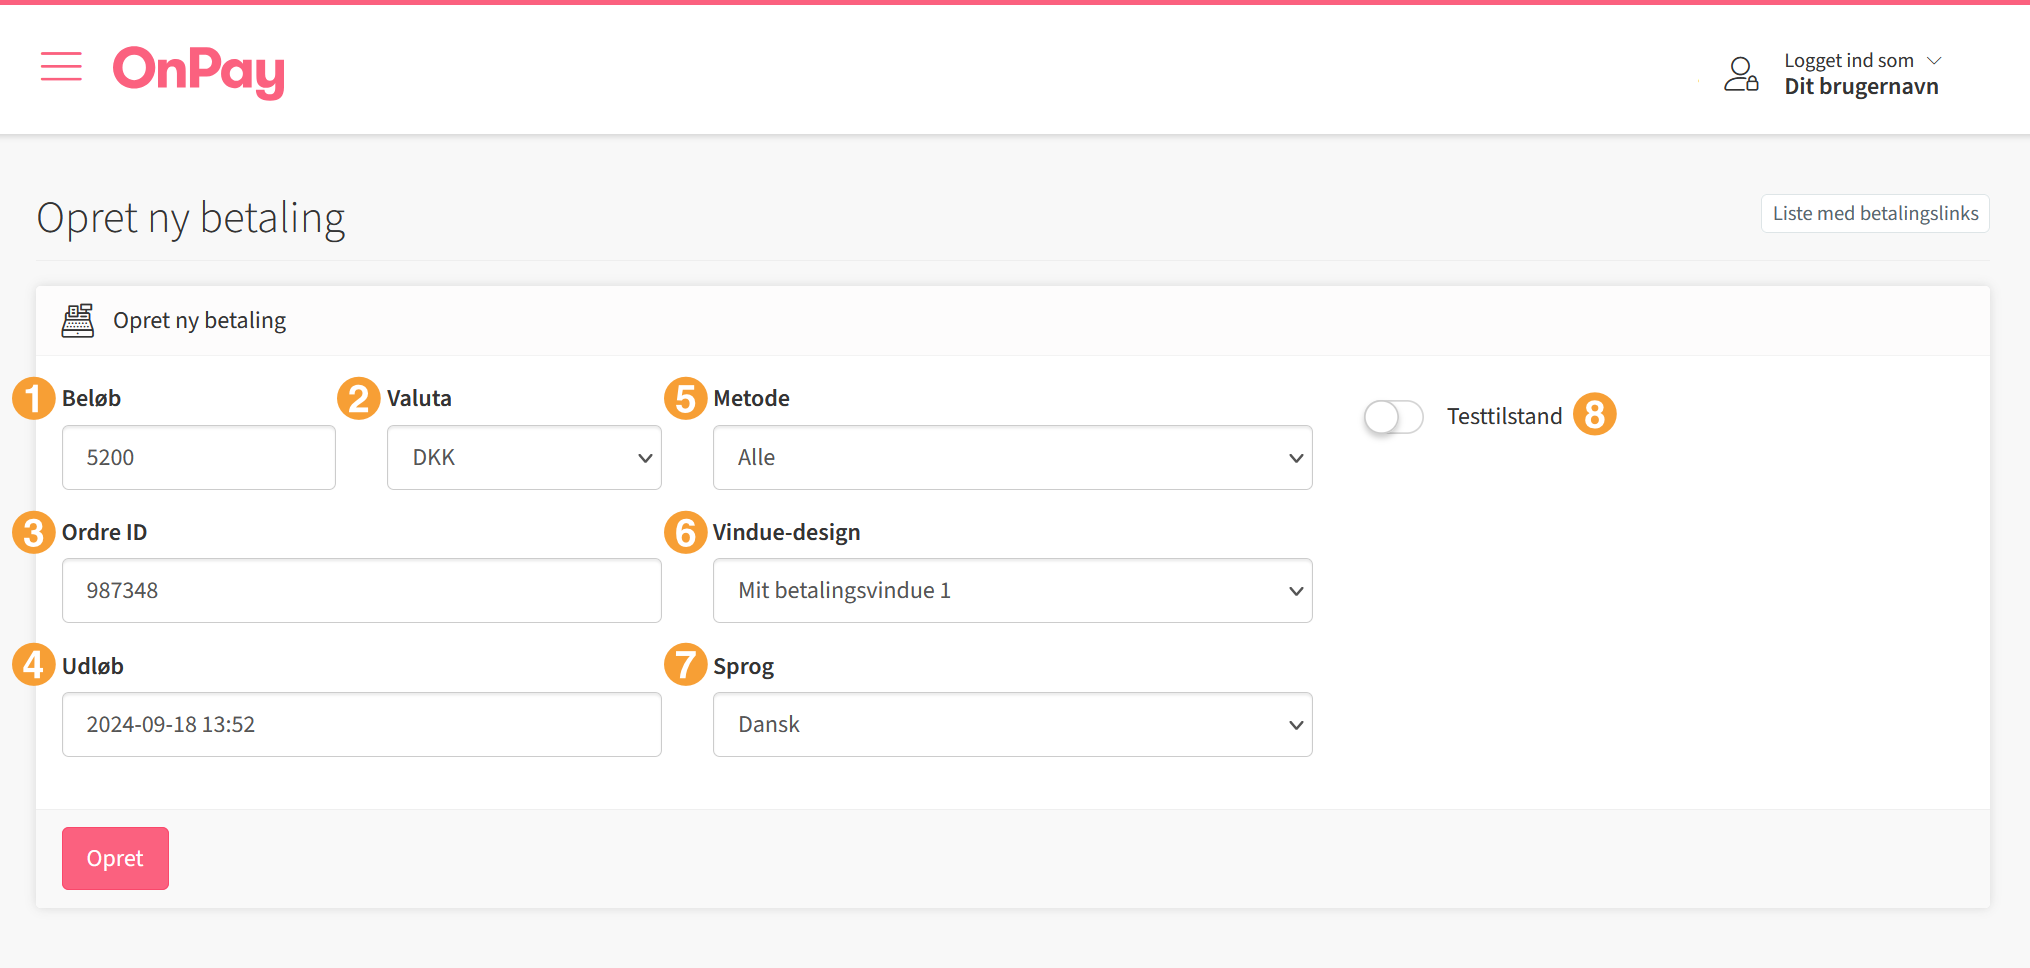Click the Dit brugernavn account name
This screenshot has height=968, width=2030.
1861,87
